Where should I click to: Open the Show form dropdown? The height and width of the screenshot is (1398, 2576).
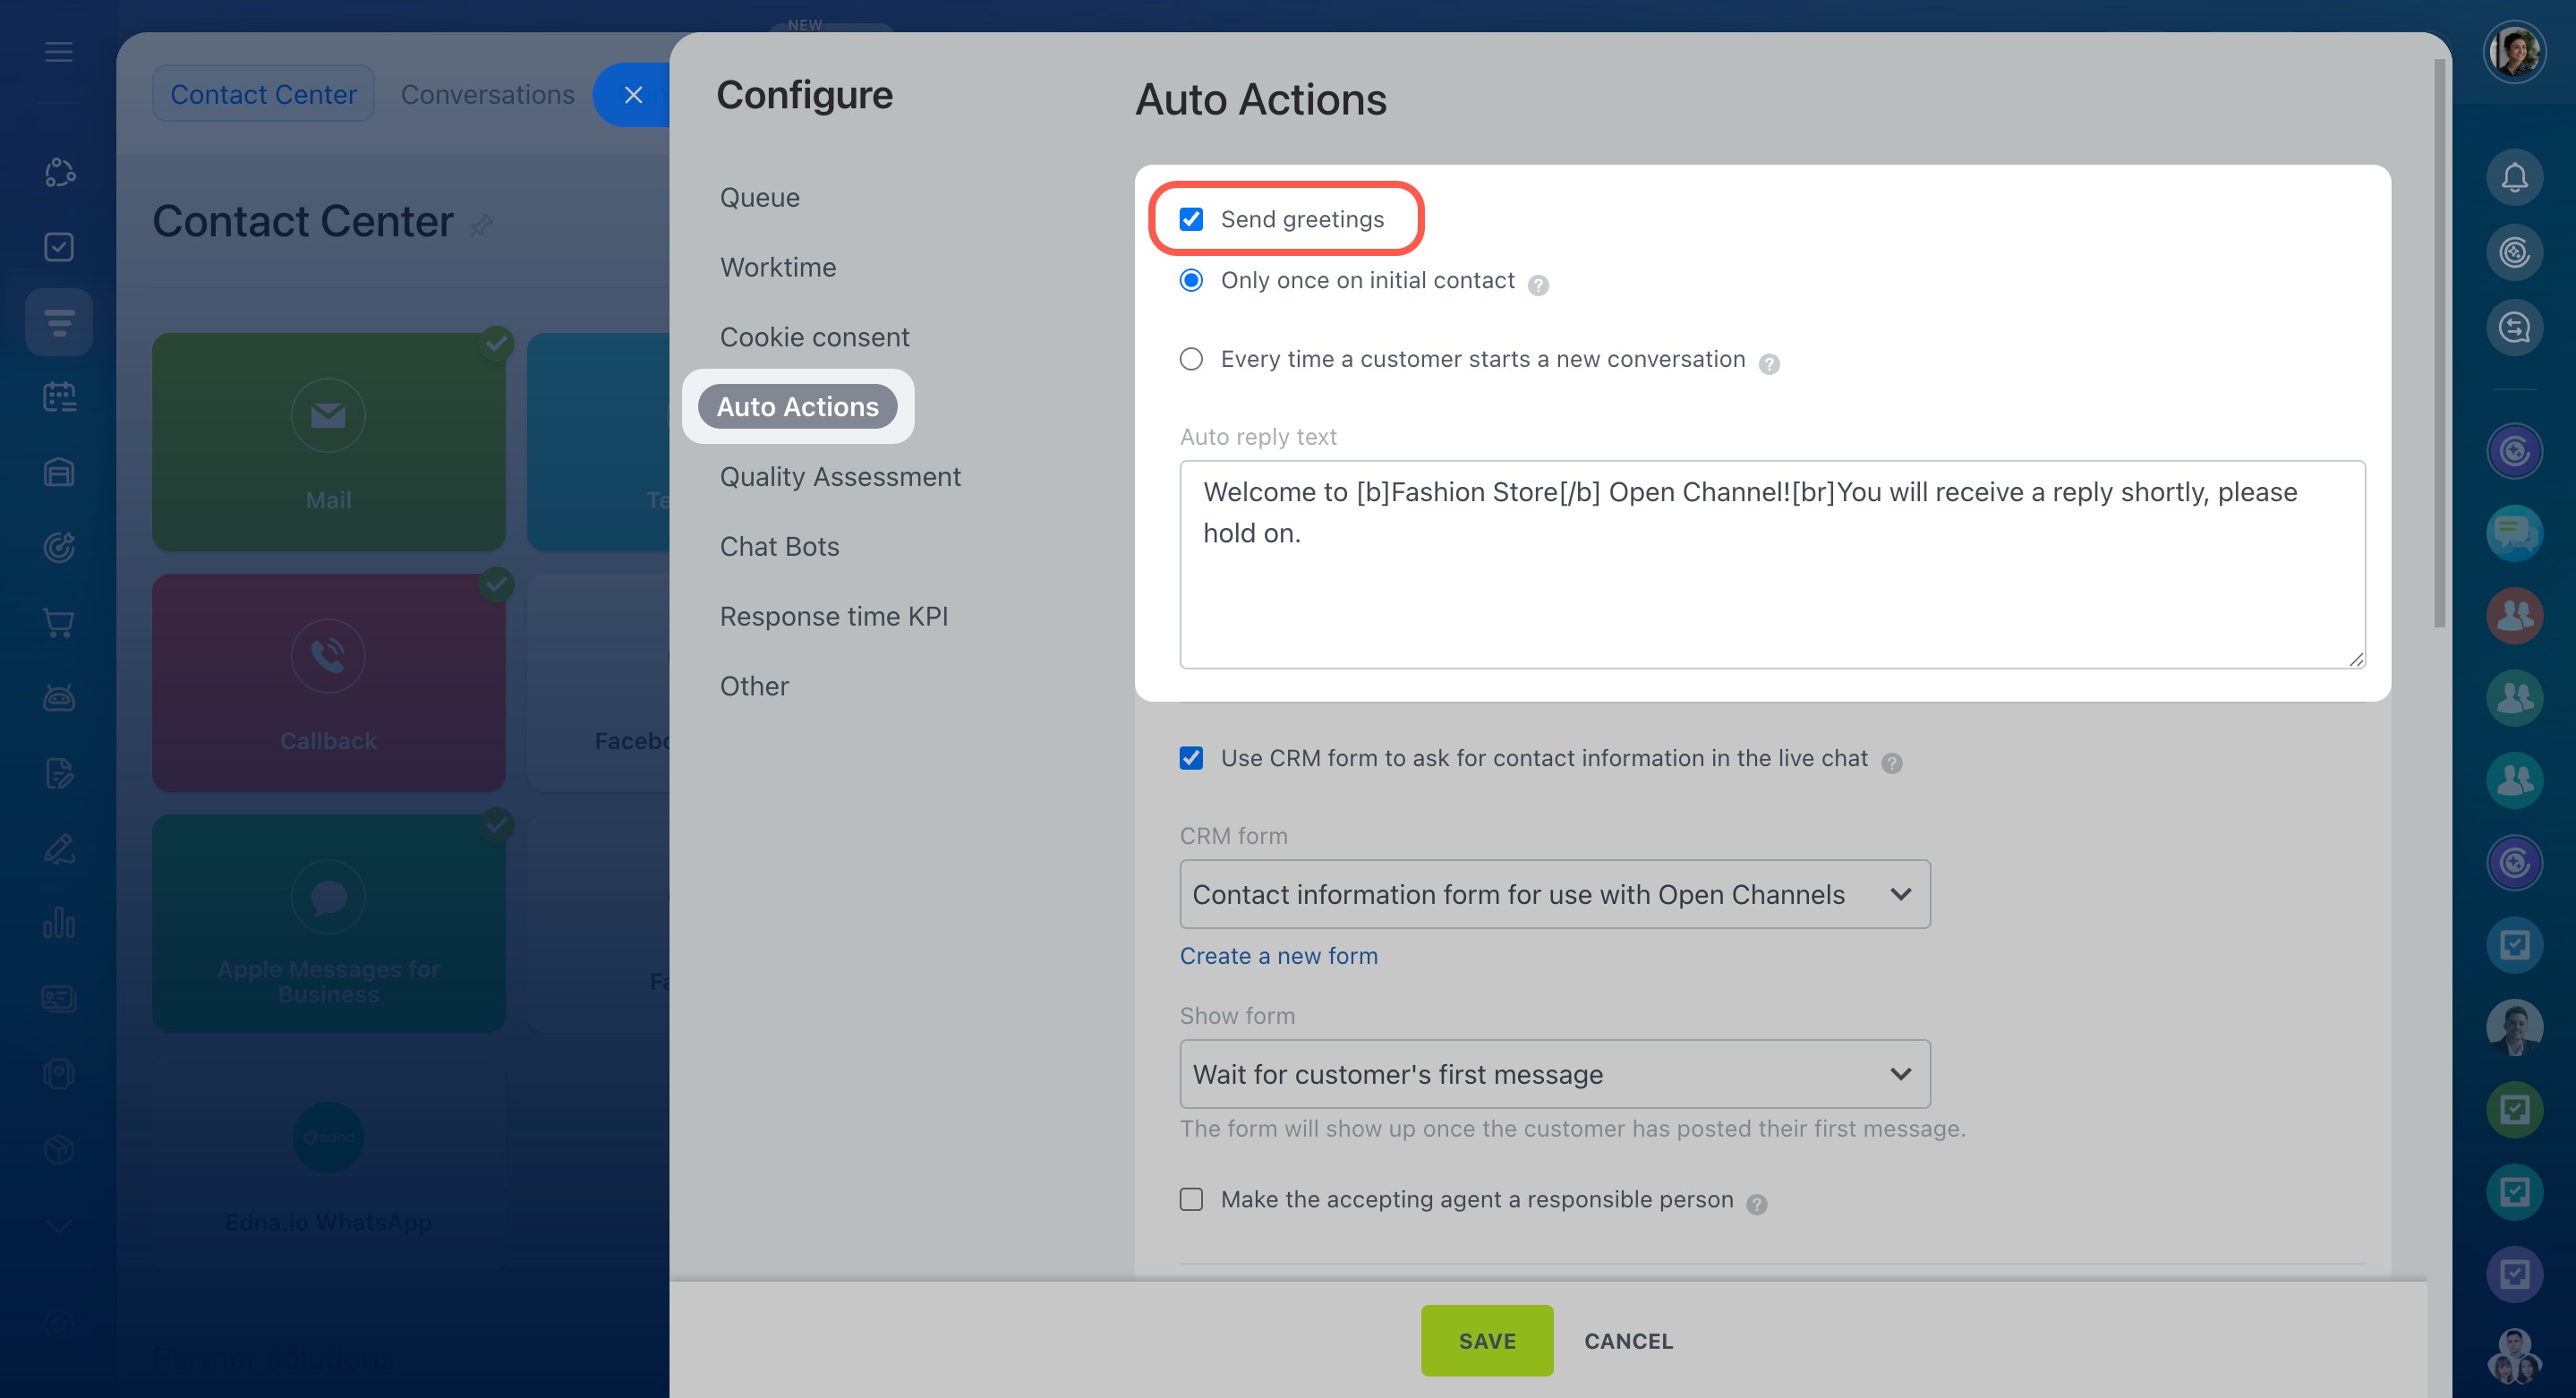[1554, 1074]
